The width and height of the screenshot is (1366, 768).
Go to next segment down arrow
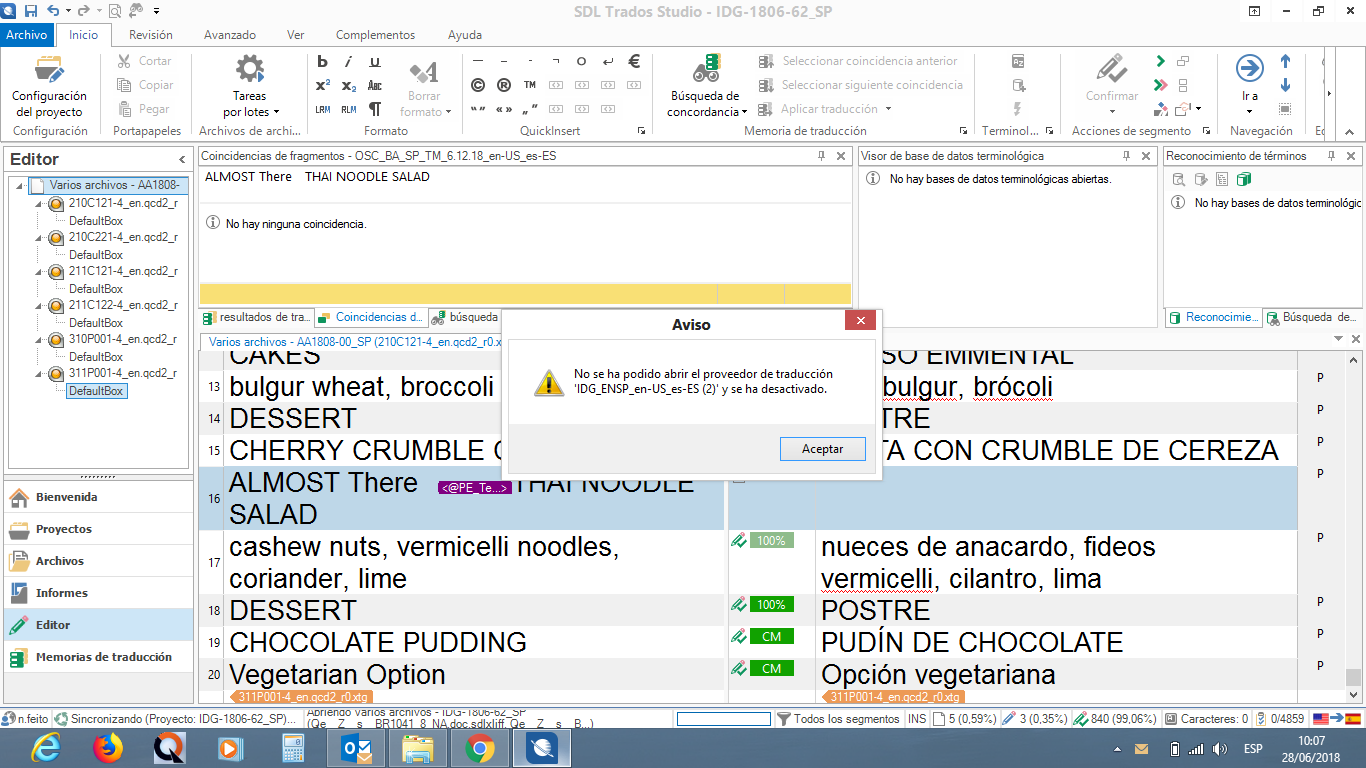tap(1286, 85)
